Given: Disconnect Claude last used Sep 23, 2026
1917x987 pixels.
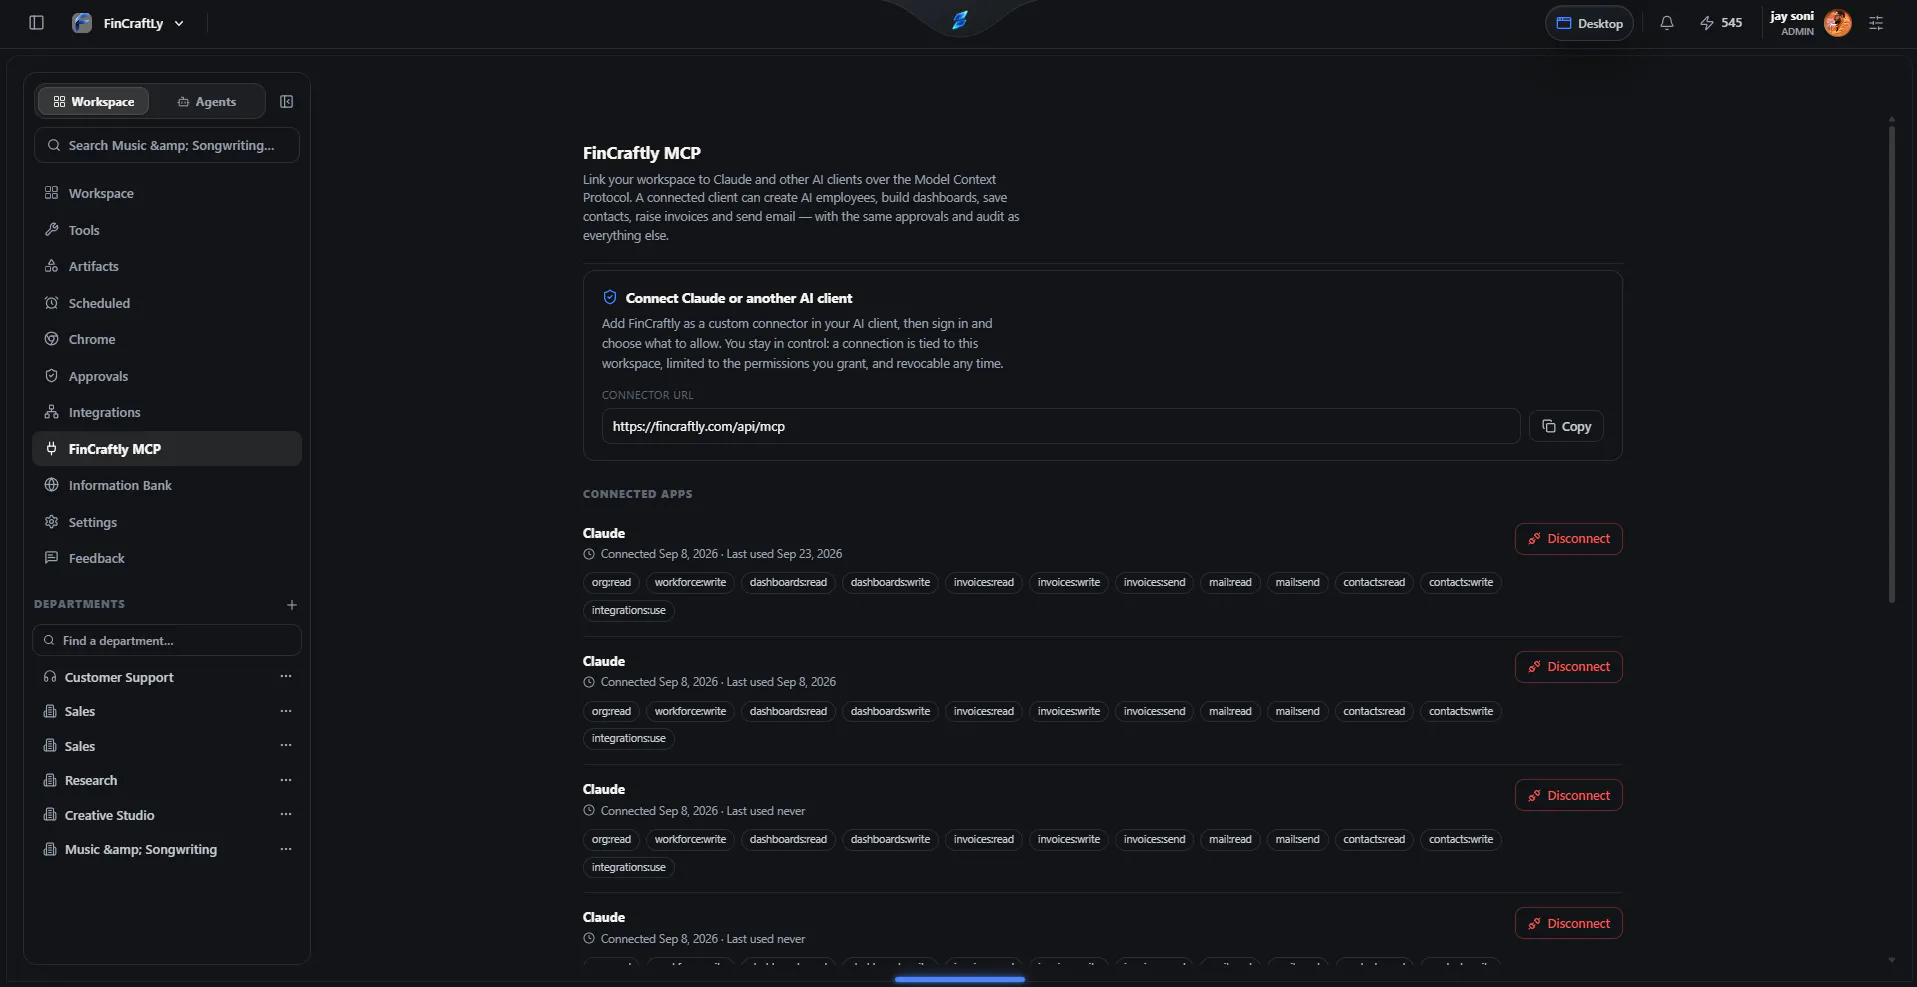Looking at the screenshot, I should 1568,539.
